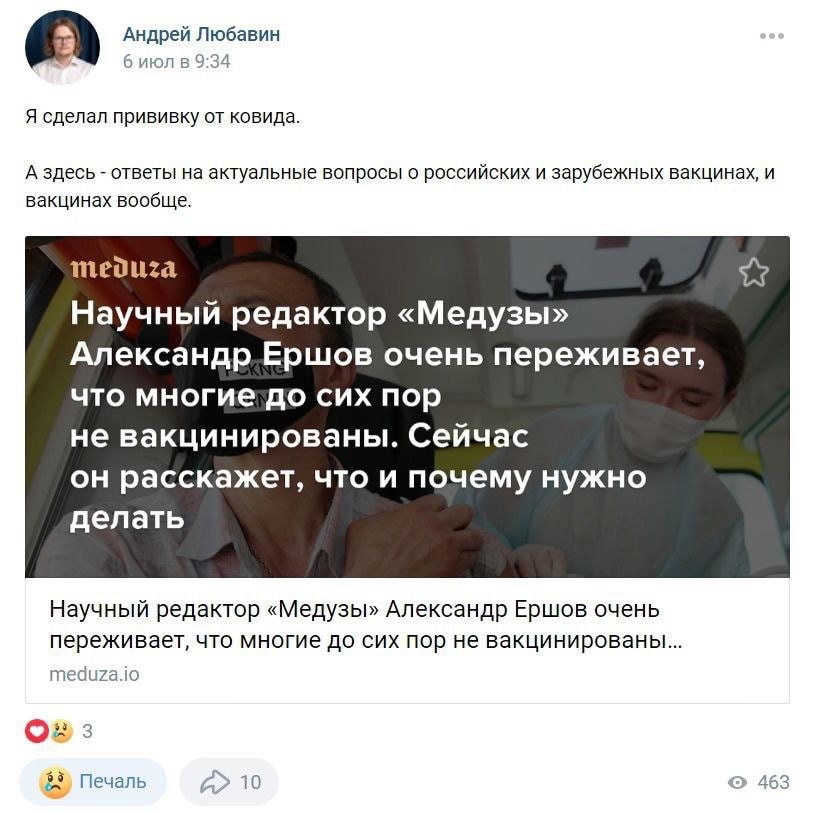The width and height of the screenshot is (813, 814).
Task: Click Андрей Любавин's profile avatar
Action: pos(62,47)
